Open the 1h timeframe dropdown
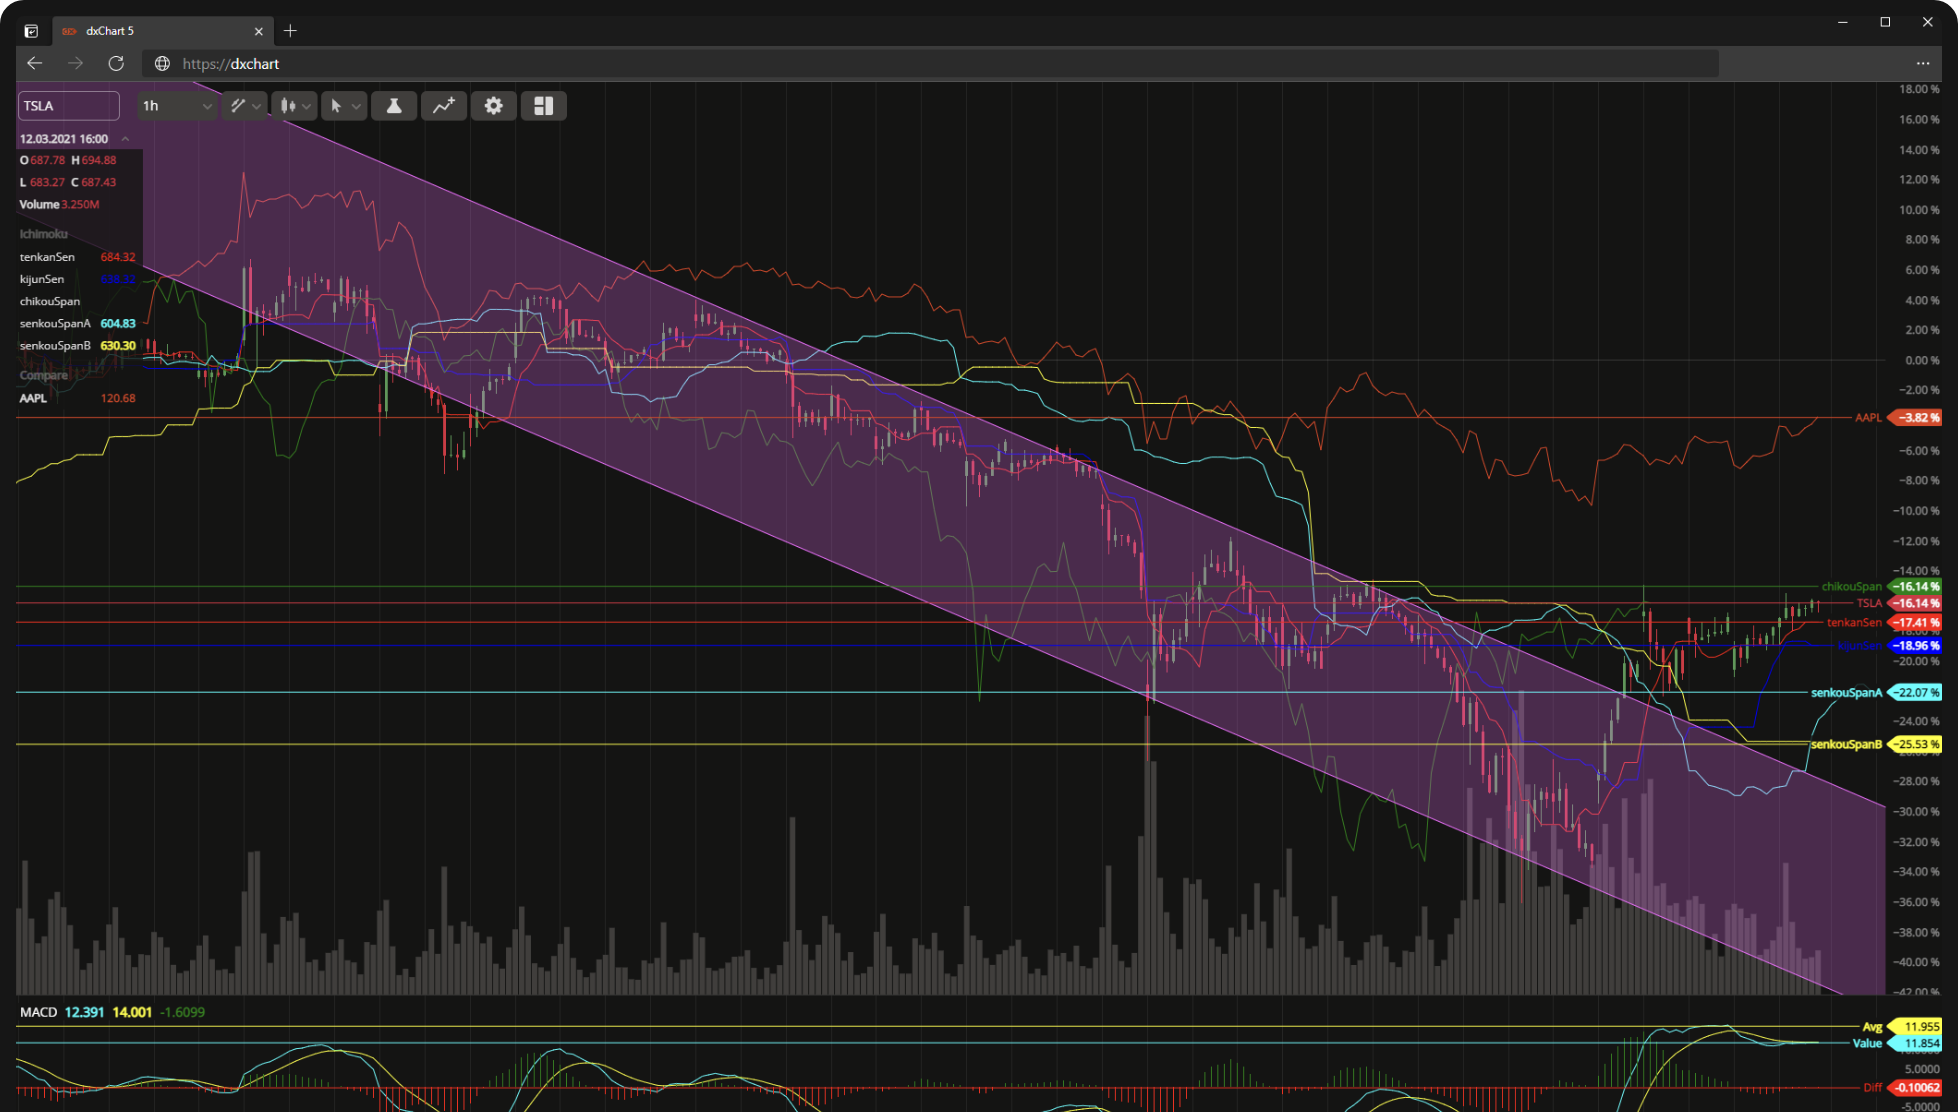This screenshot has height=1112, width=1958. (x=176, y=105)
